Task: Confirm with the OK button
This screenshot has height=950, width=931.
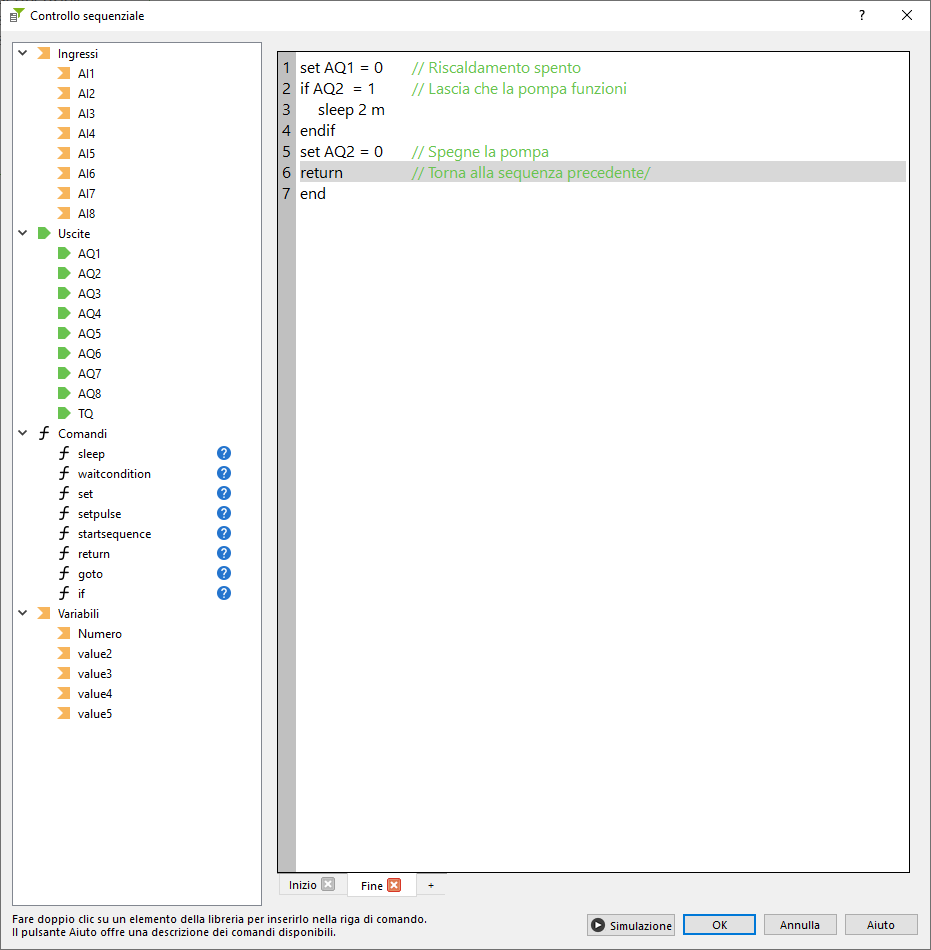Action: (x=719, y=925)
